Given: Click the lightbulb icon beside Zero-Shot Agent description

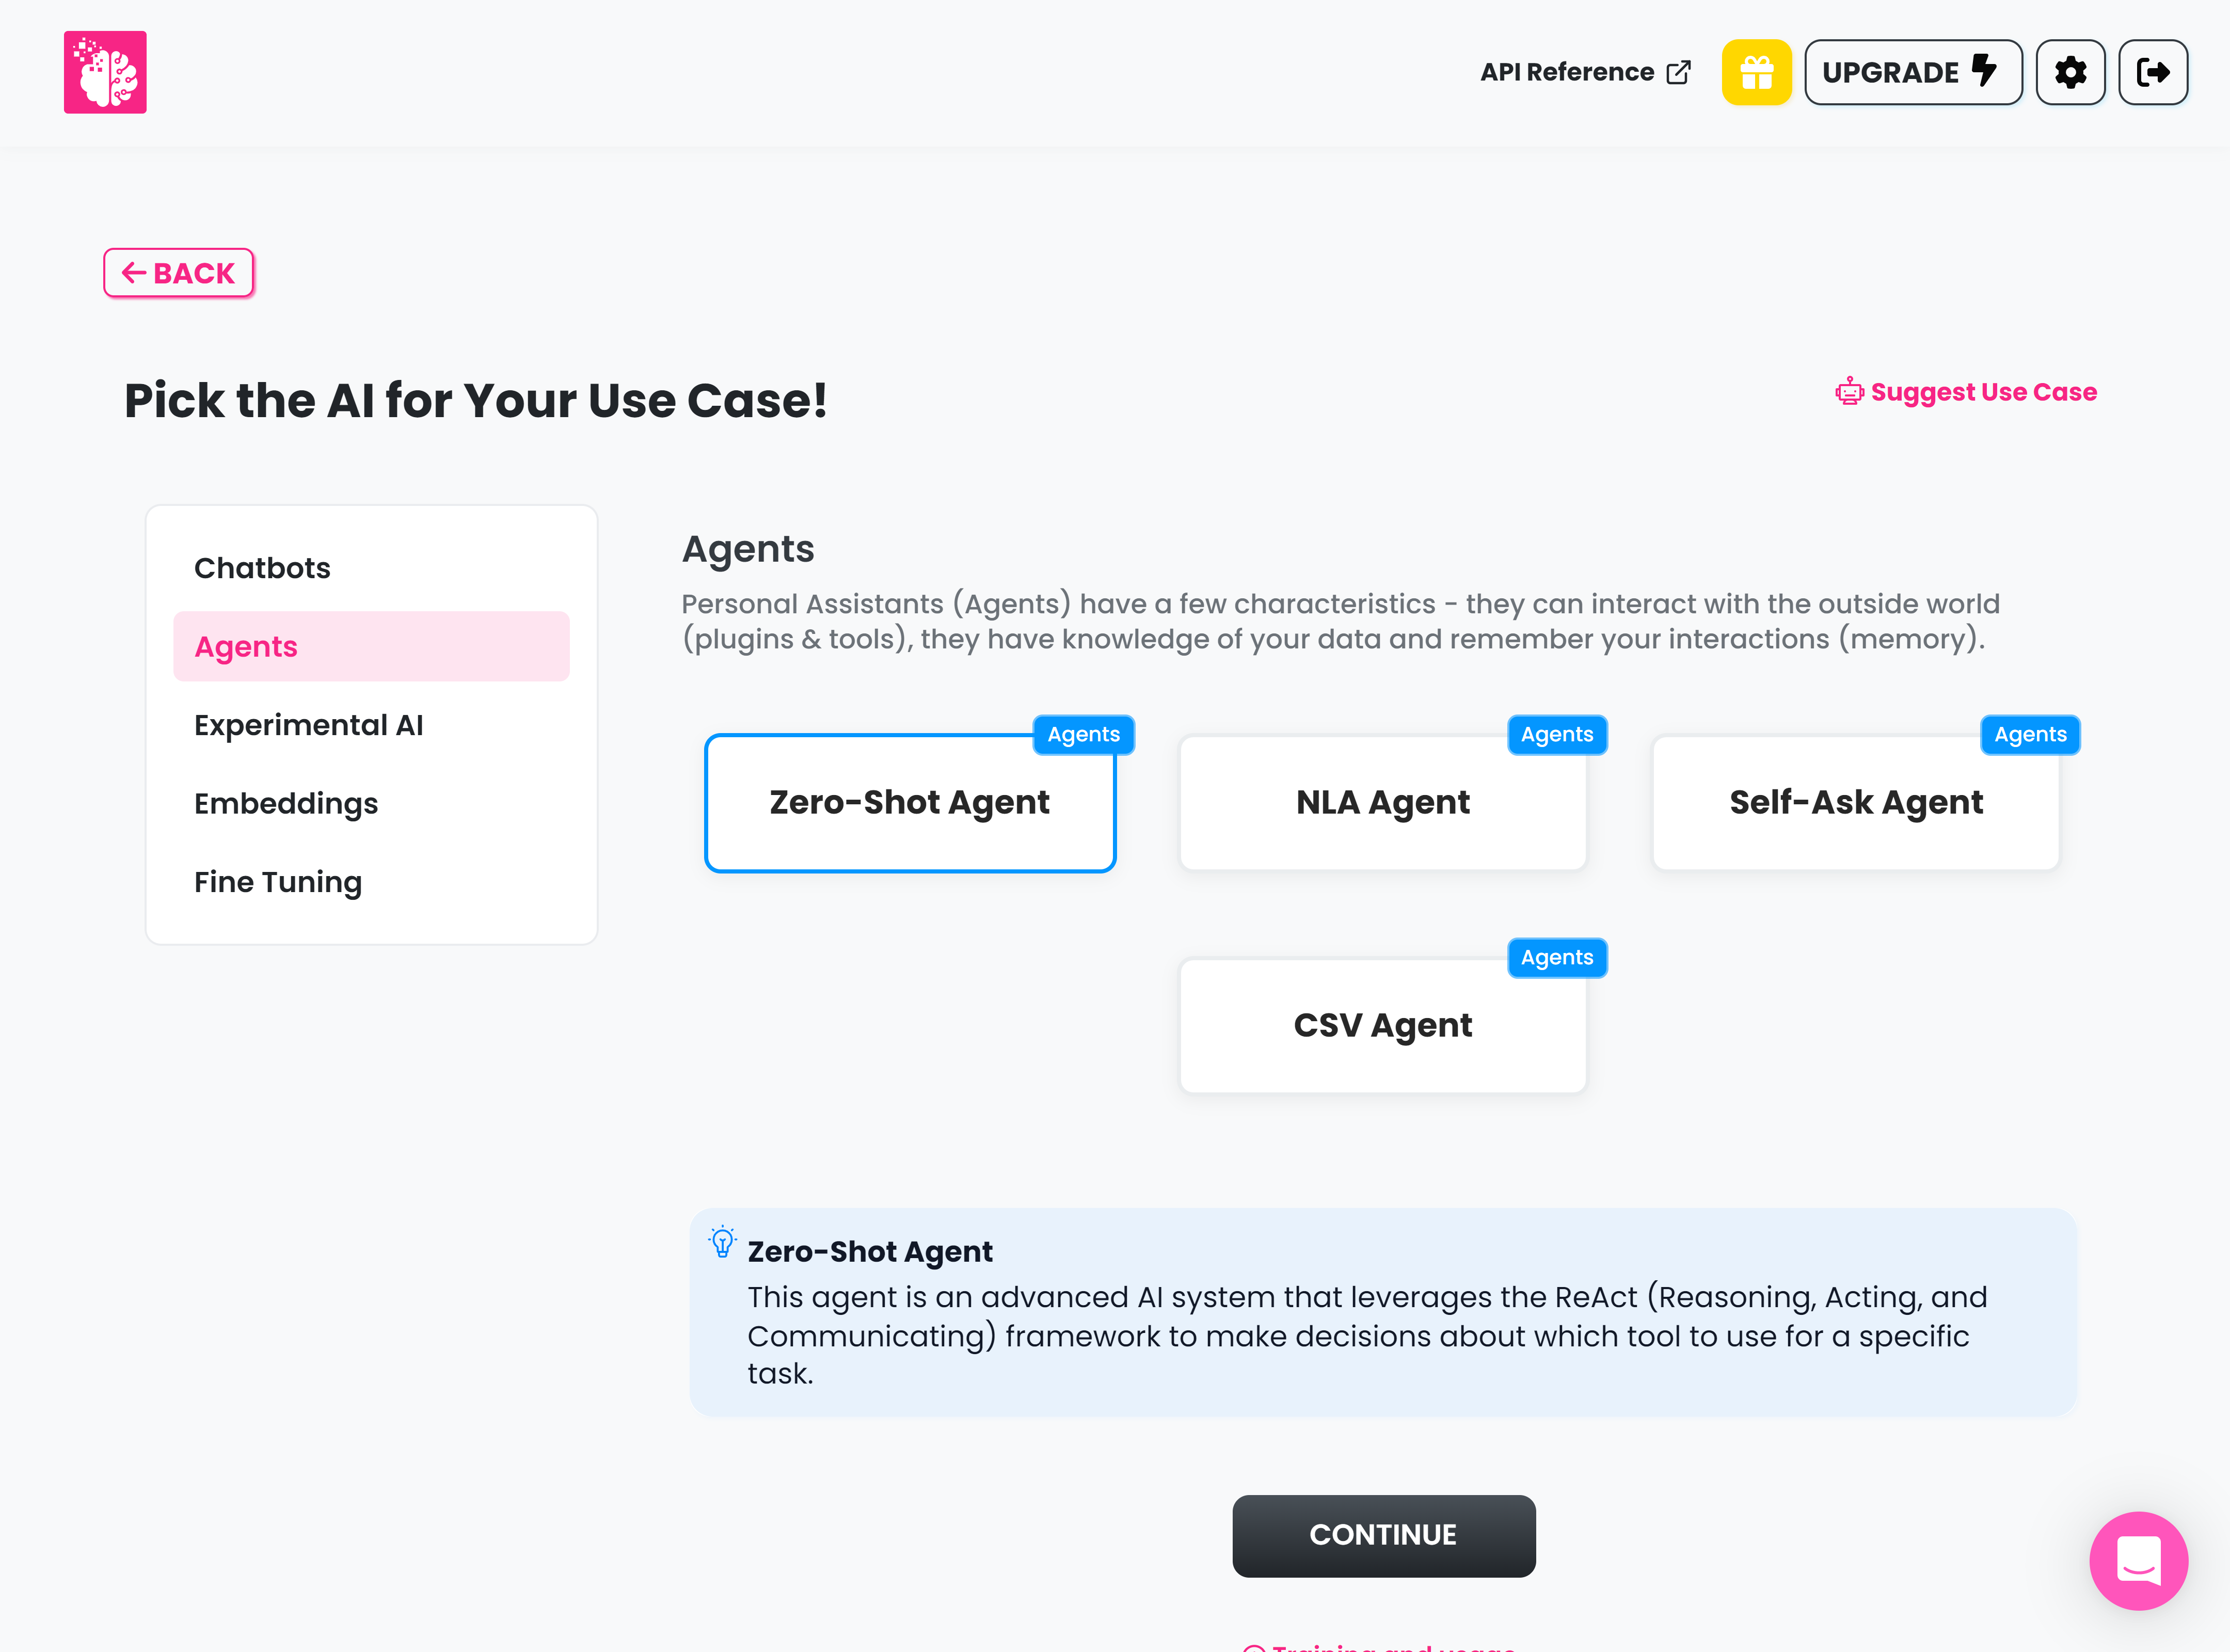Looking at the screenshot, I should tap(722, 1243).
